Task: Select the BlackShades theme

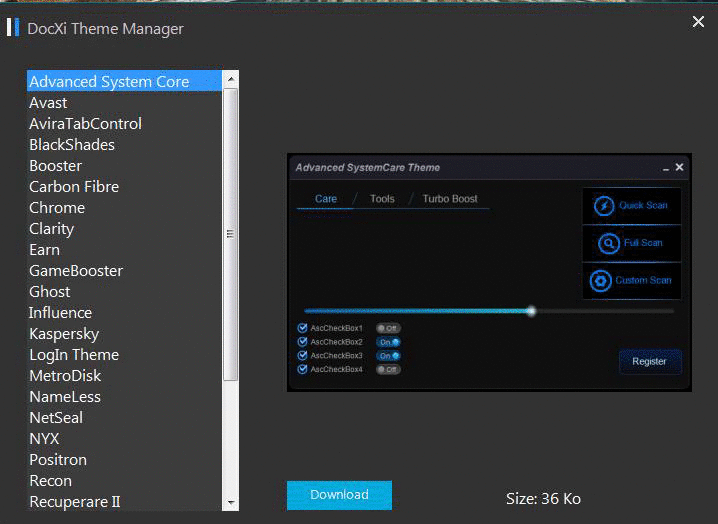Action: (x=125, y=145)
